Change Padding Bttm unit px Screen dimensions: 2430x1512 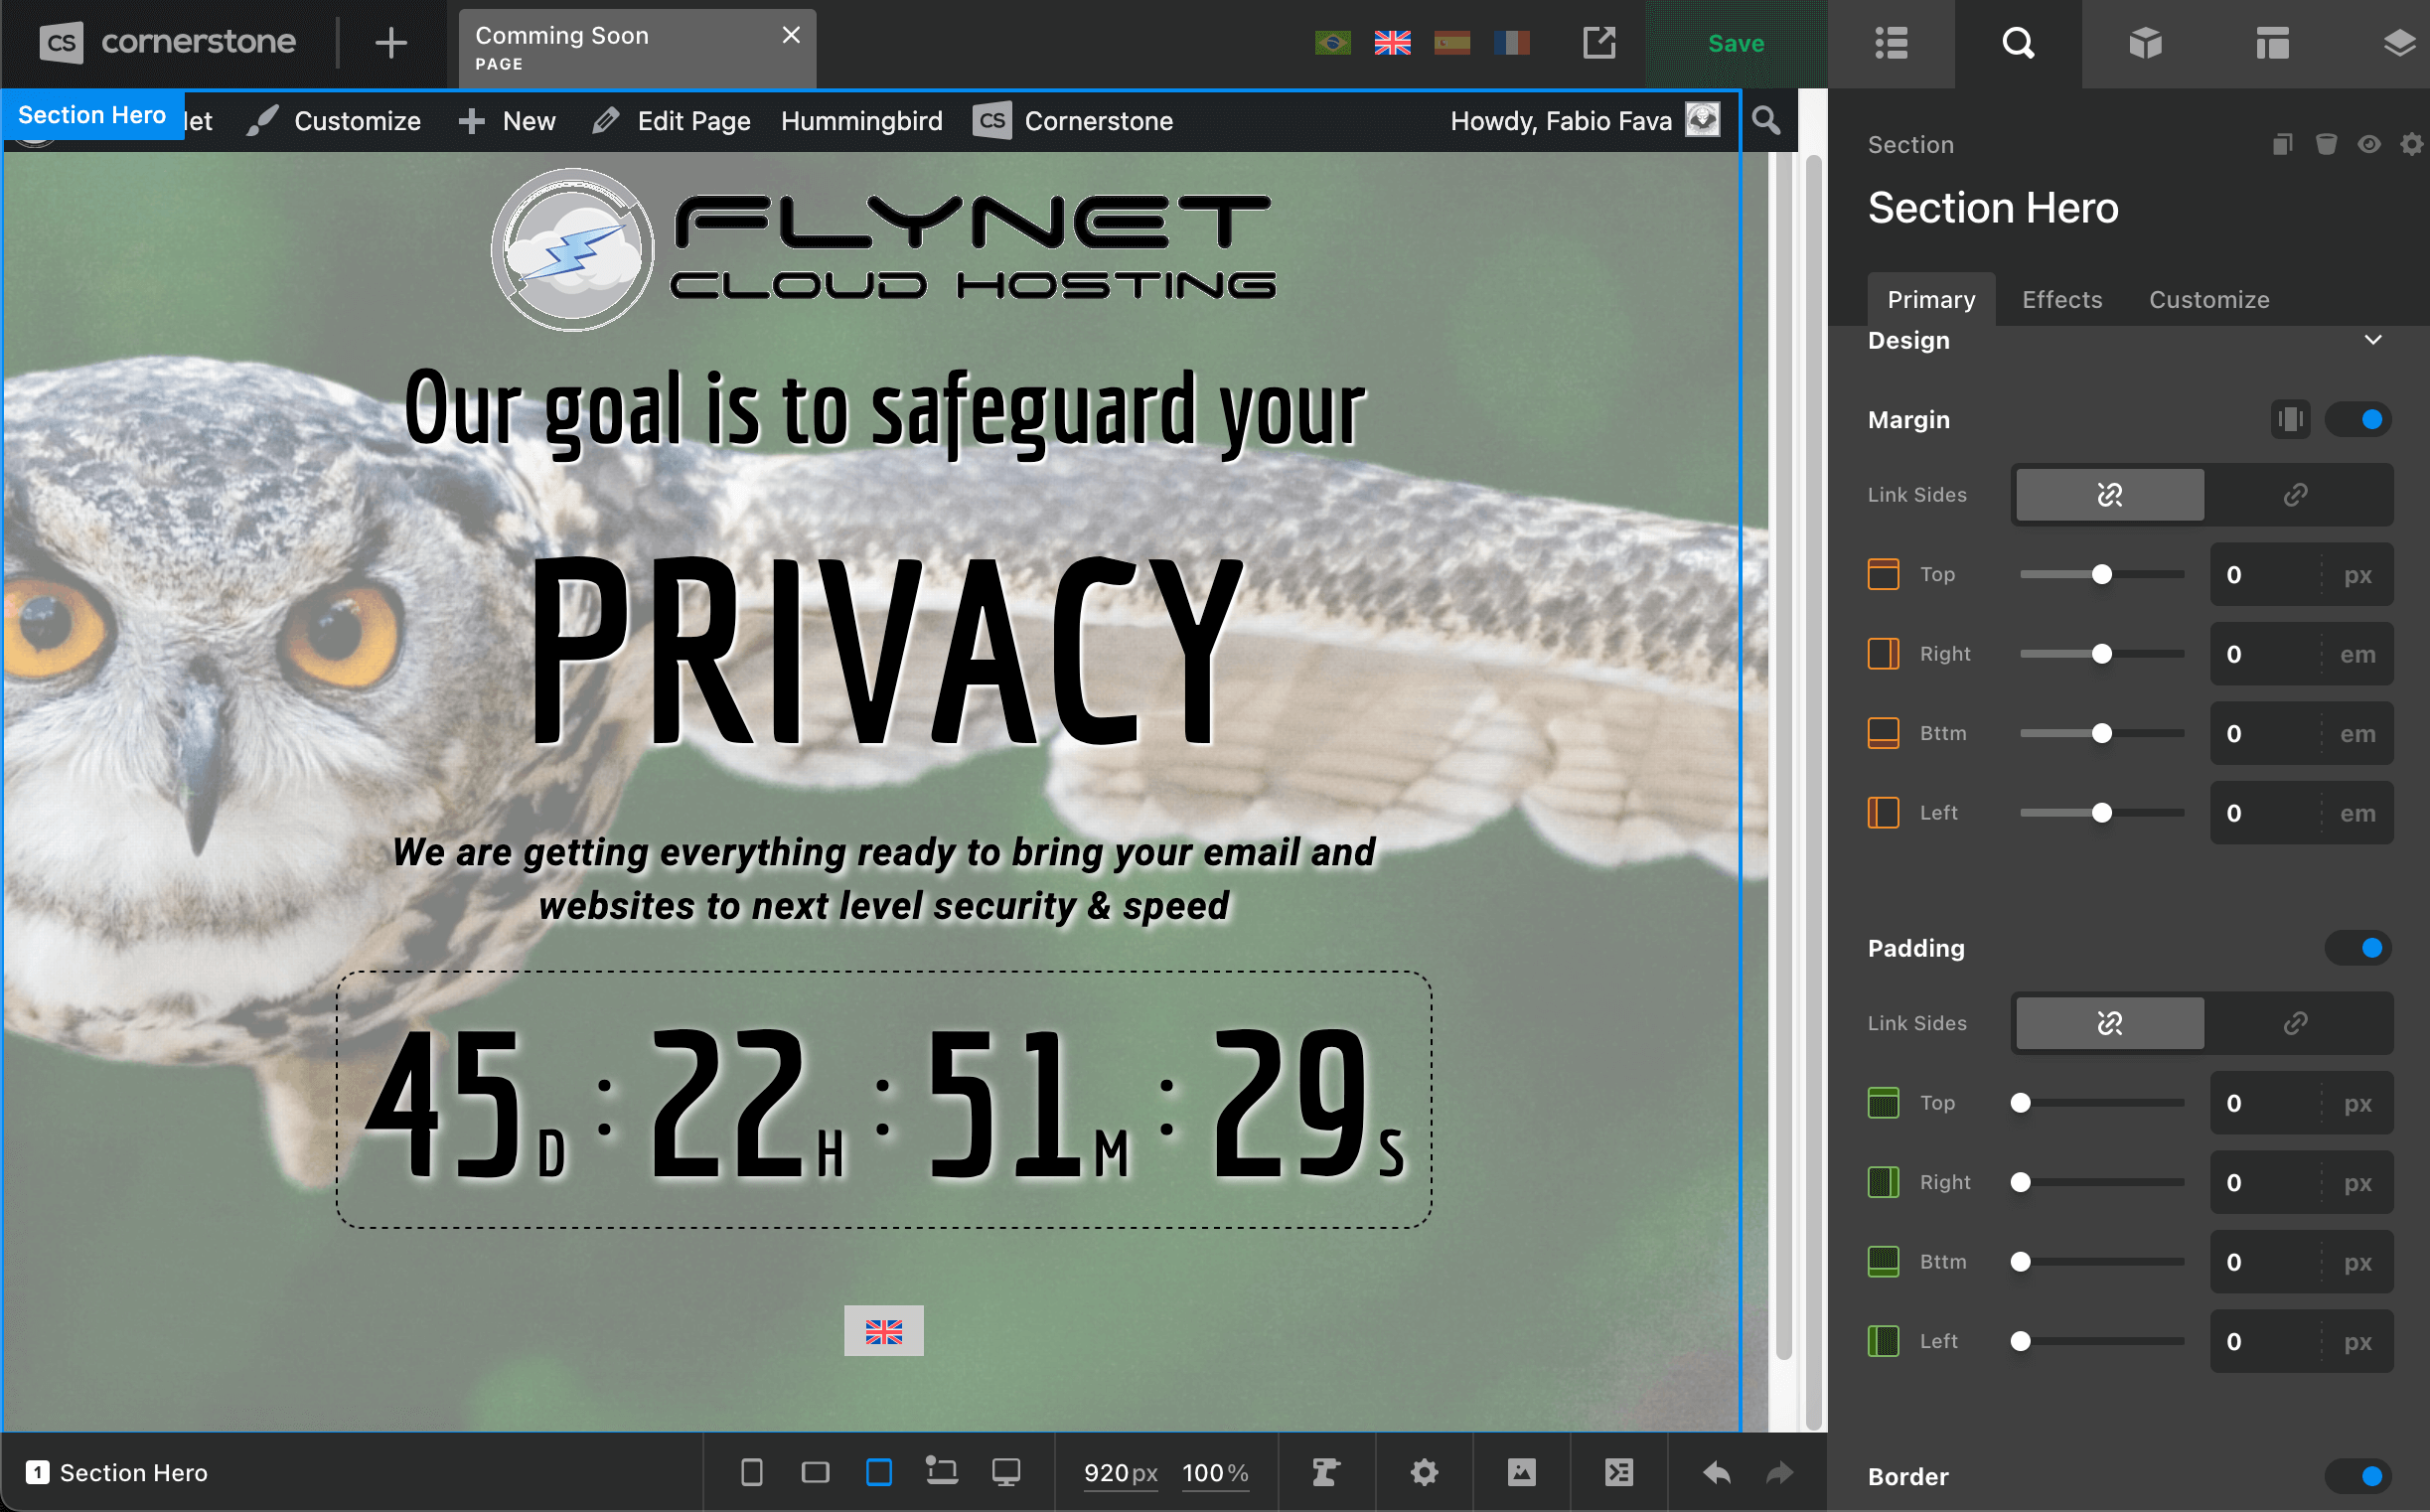(x=2357, y=1262)
